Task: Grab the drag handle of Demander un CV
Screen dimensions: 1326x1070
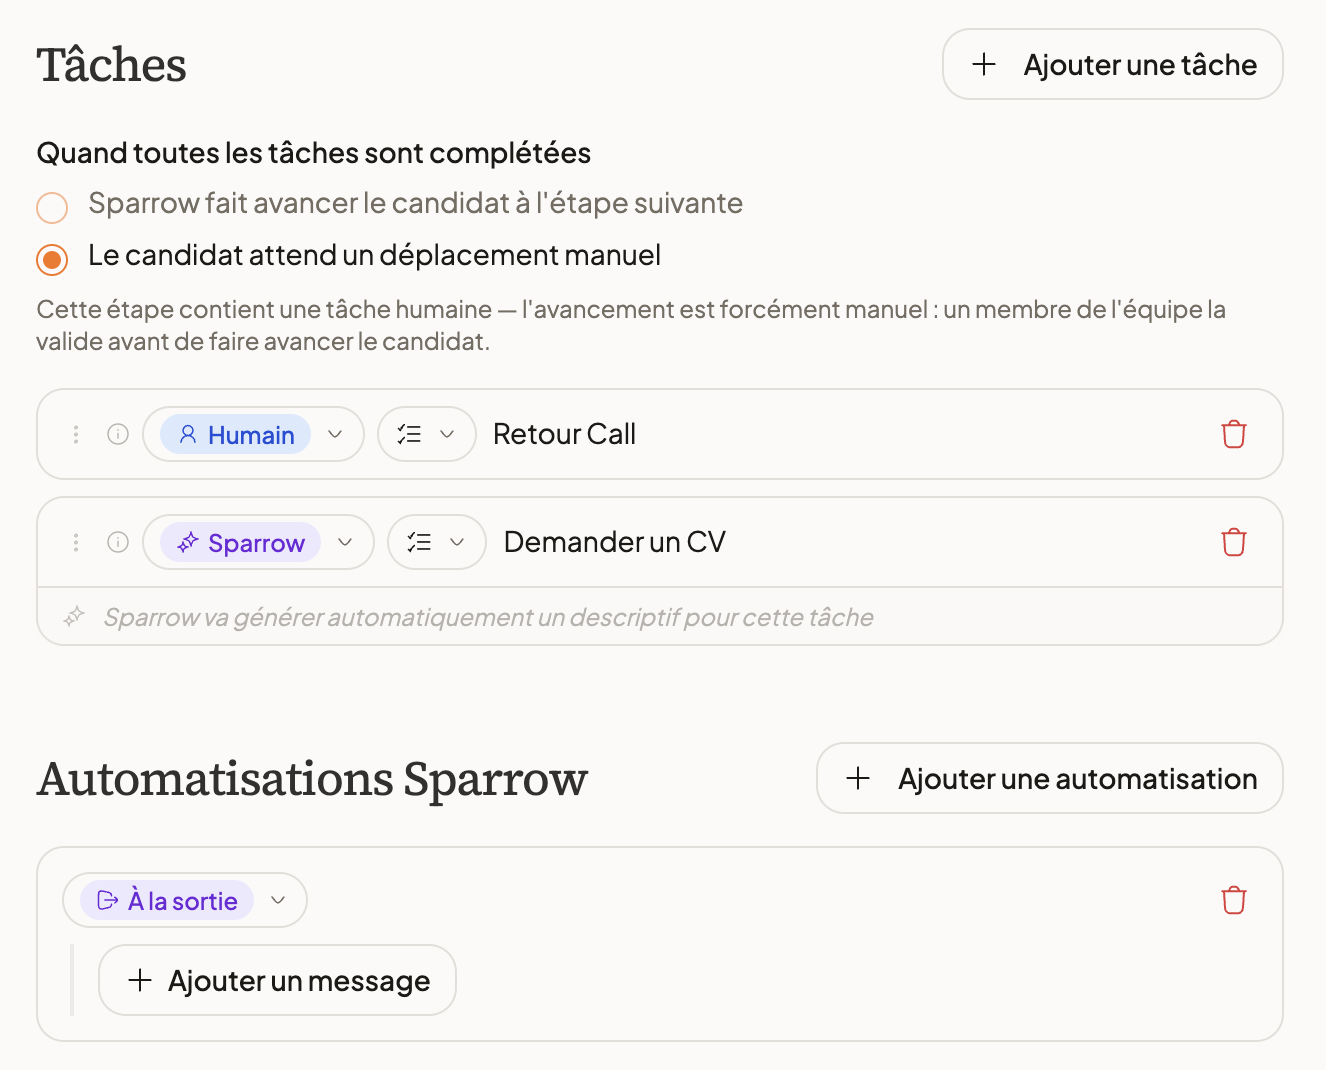Action: (x=76, y=542)
